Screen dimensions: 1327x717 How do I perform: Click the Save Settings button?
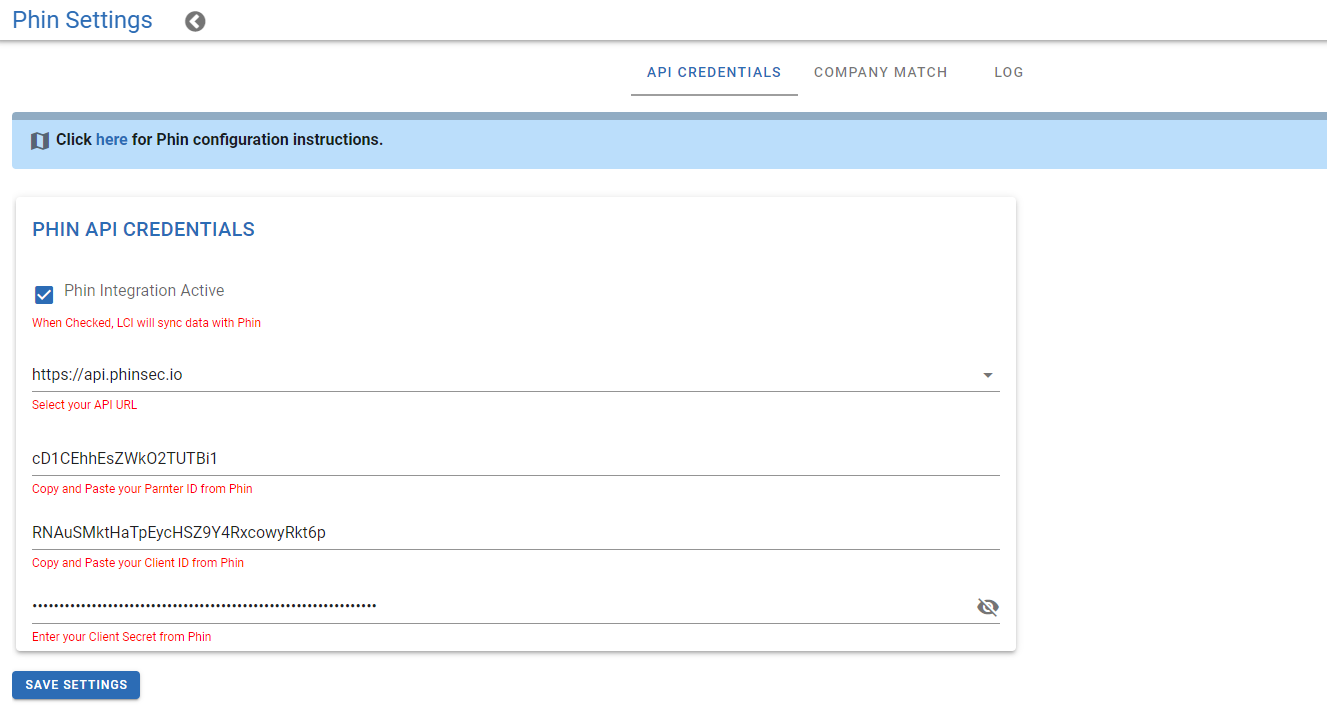76,685
